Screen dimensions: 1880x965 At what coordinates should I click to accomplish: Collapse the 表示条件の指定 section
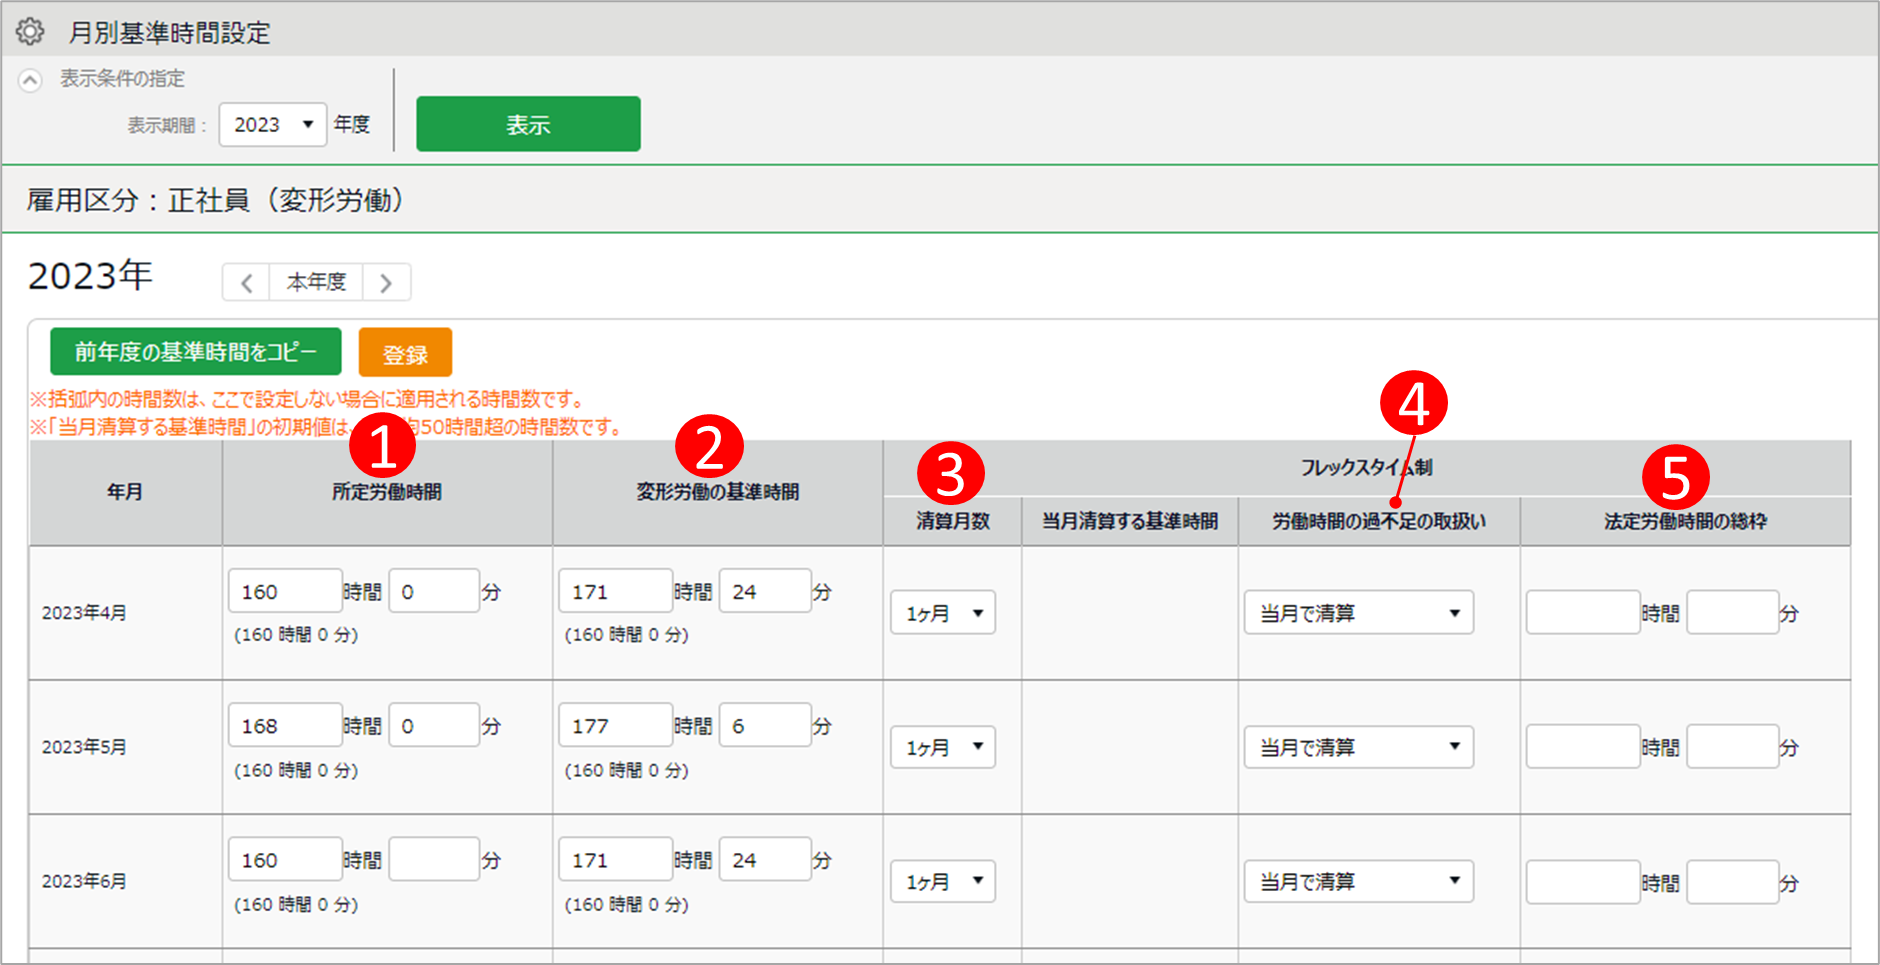coord(31,80)
